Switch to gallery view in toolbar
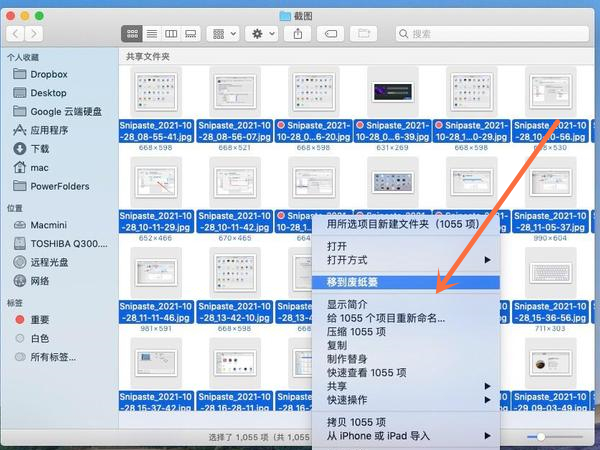The width and height of the screenshot is (600, 450). (190, 34)
